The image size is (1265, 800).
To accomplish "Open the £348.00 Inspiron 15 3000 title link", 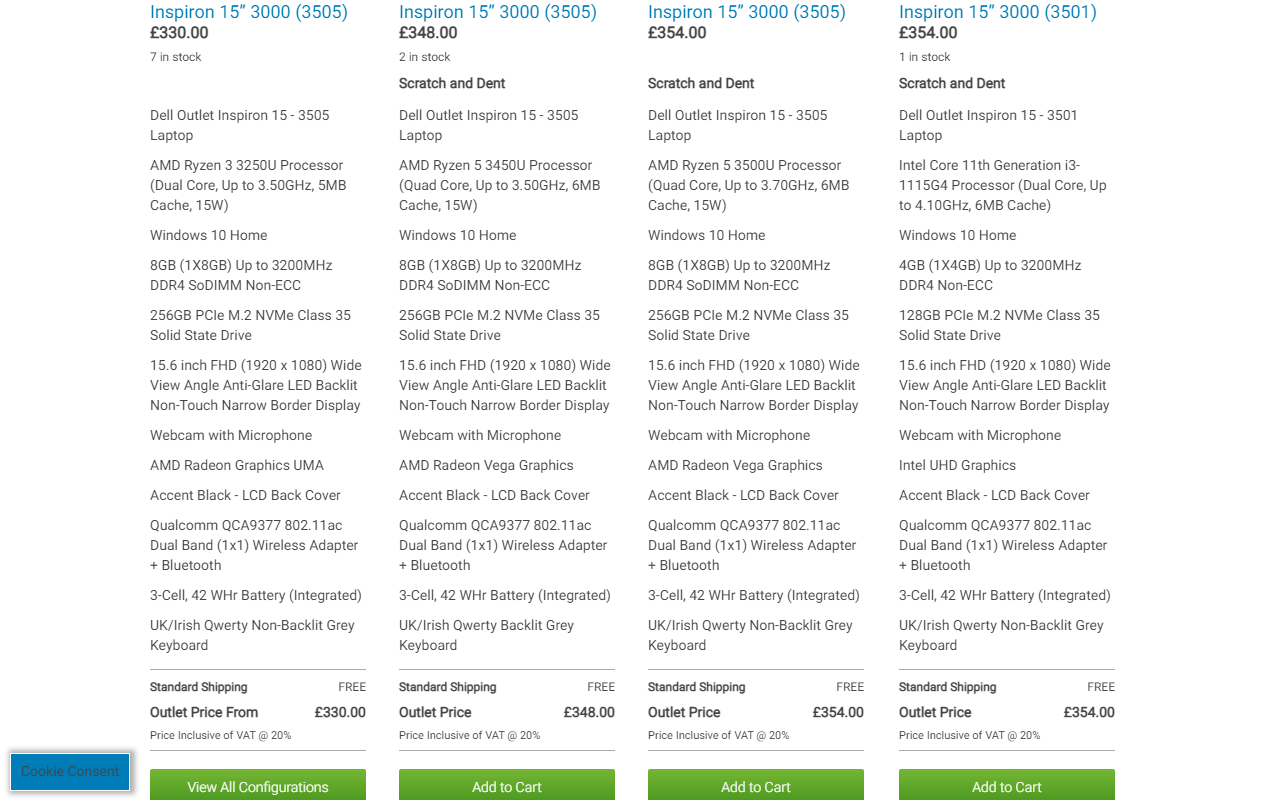I will pos(498,12).
